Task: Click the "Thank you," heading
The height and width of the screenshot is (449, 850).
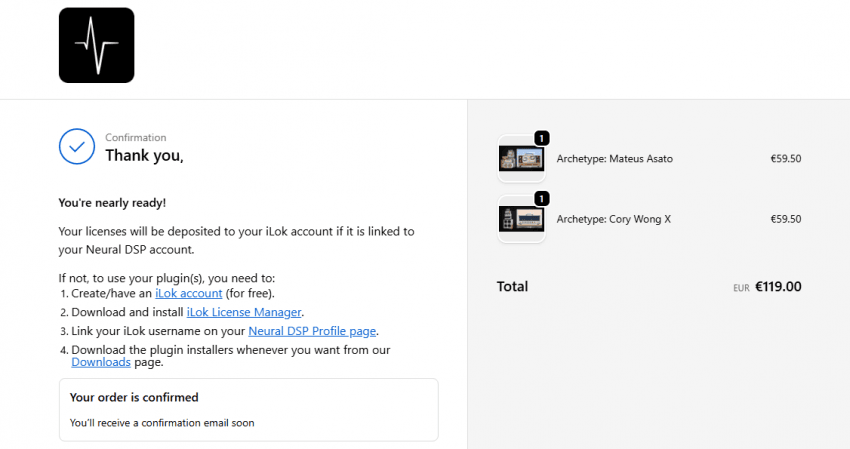Action: point(145,155)
